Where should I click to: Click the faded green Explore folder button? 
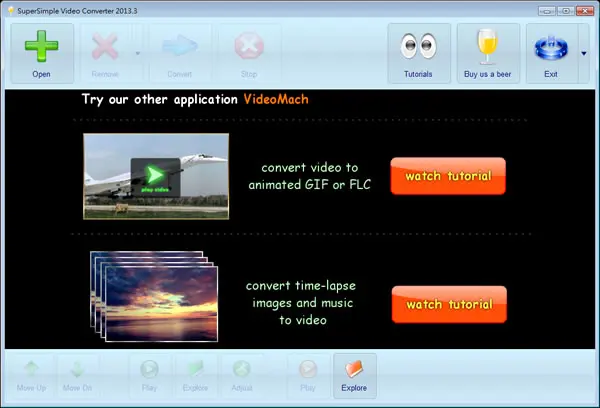tap(195, 376)
